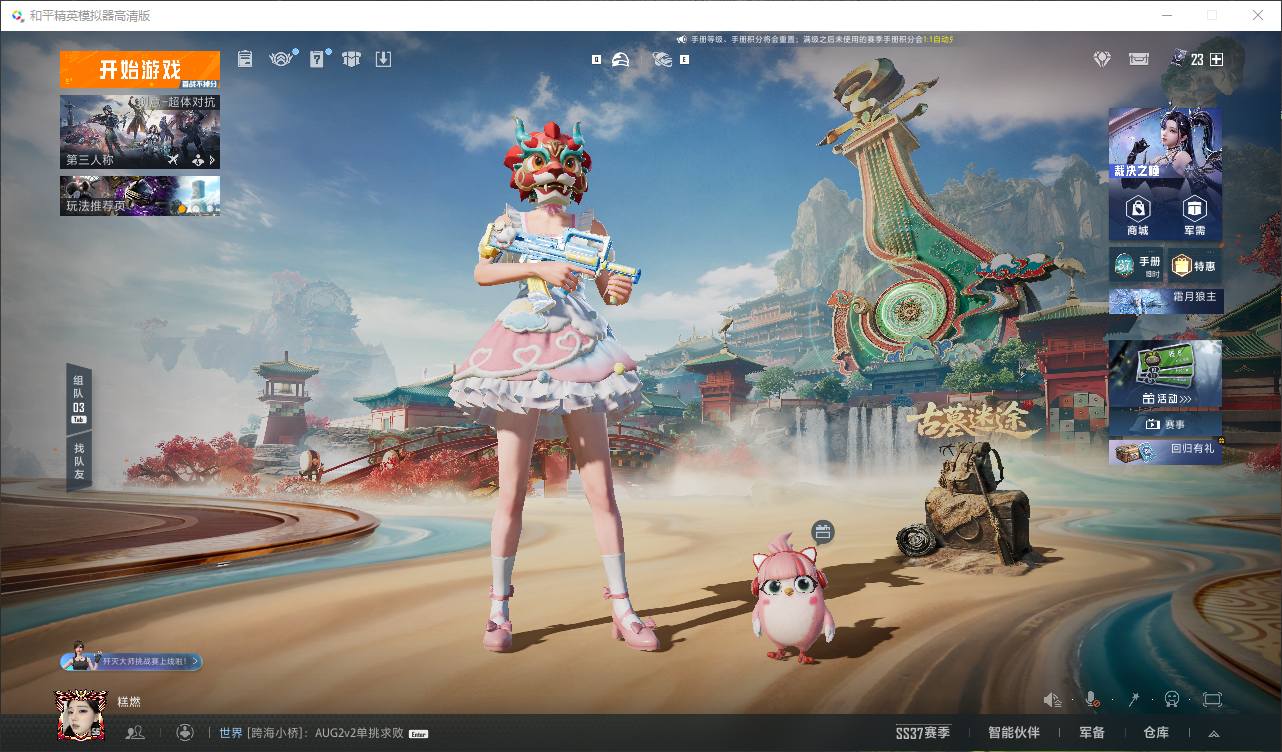Open the magic wand effects icon
Screen dimensions: 1282x752
(1133, 699)
